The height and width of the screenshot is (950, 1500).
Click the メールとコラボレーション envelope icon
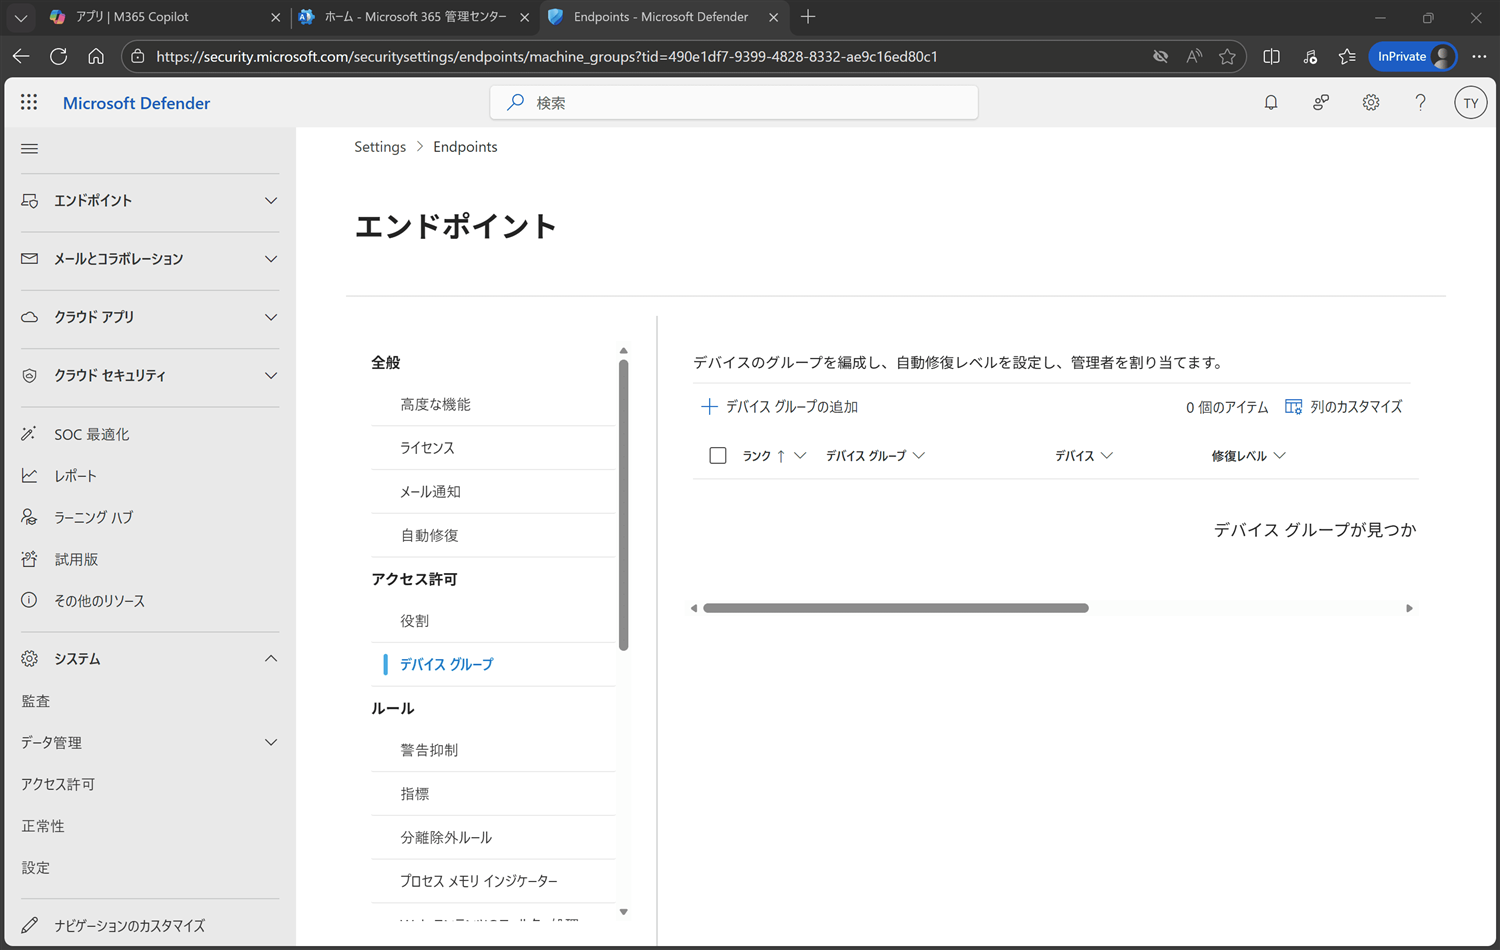tap(30, 259)
